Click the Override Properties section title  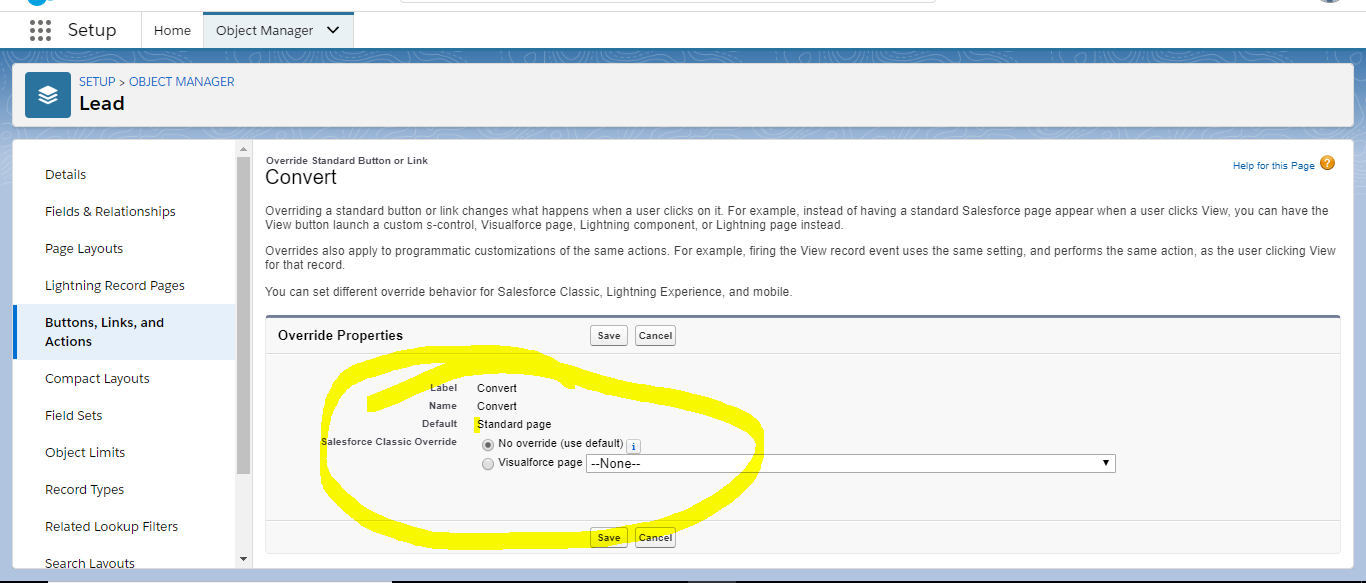(340, 335)
